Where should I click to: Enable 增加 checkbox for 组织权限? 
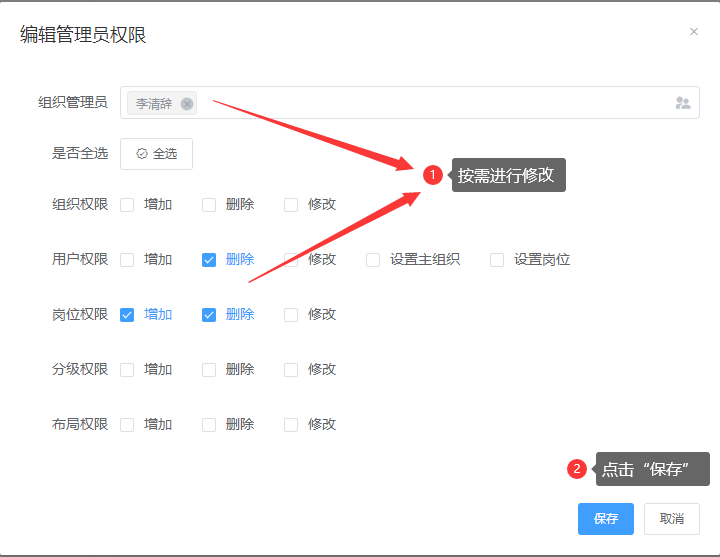[127, 205]
